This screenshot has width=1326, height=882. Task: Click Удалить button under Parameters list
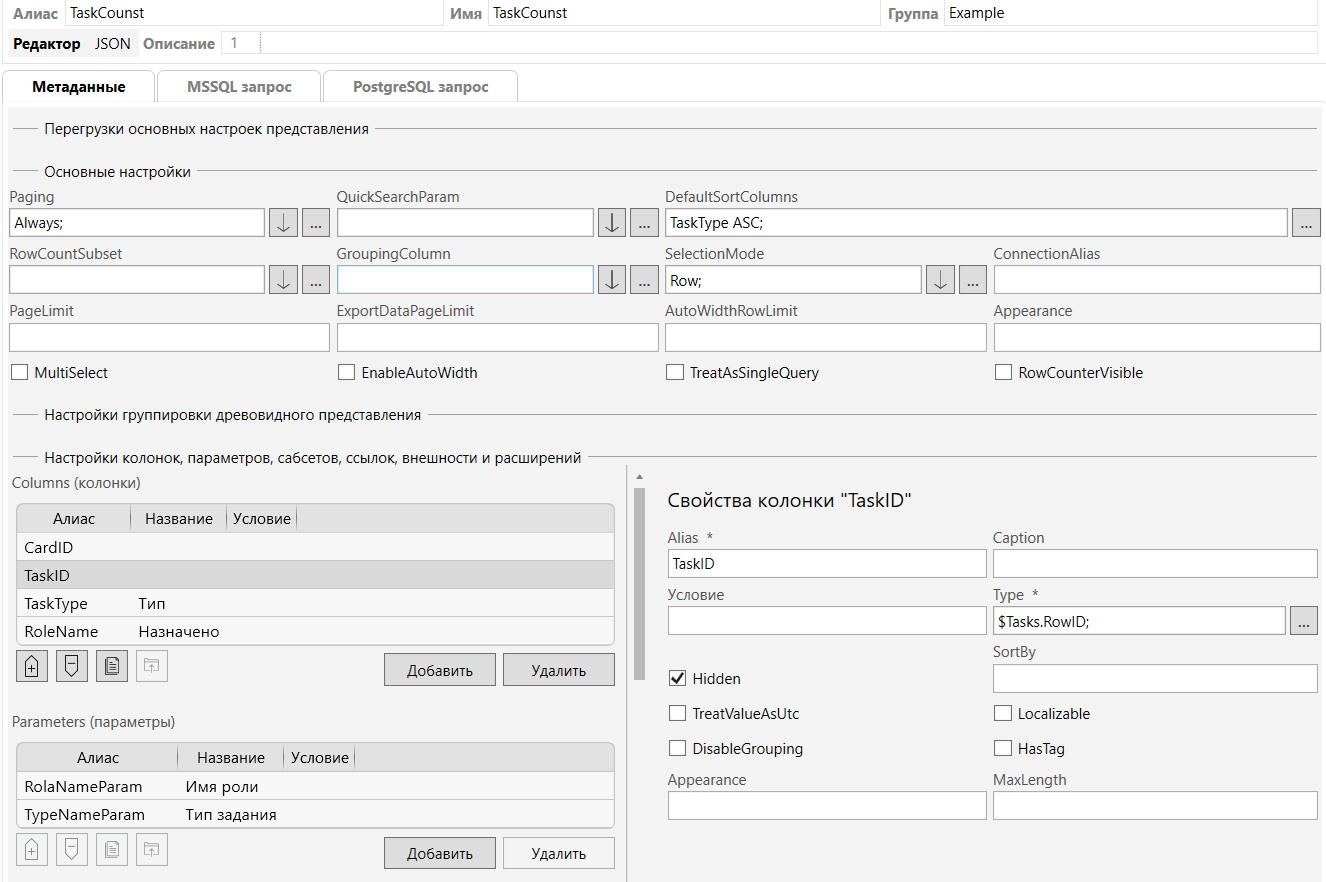558,853
